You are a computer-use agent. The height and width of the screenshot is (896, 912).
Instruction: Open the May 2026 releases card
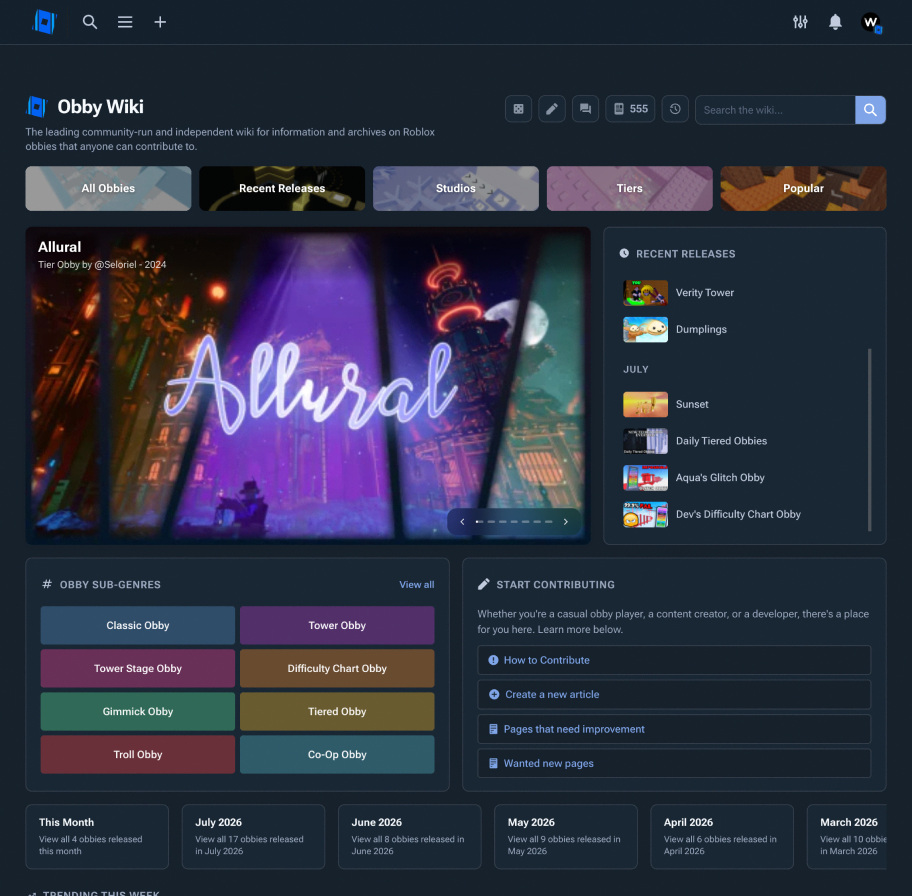click(x=566, y=837)
